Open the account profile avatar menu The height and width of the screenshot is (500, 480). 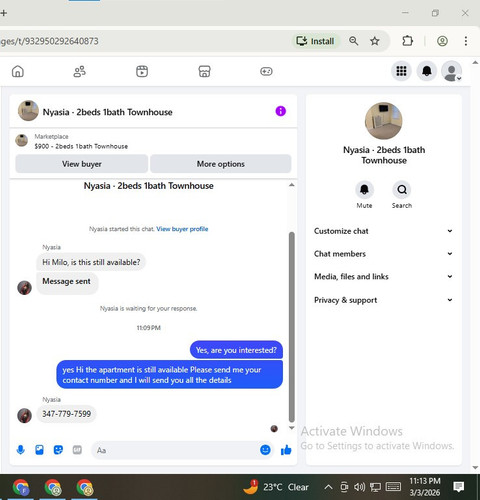451,71
